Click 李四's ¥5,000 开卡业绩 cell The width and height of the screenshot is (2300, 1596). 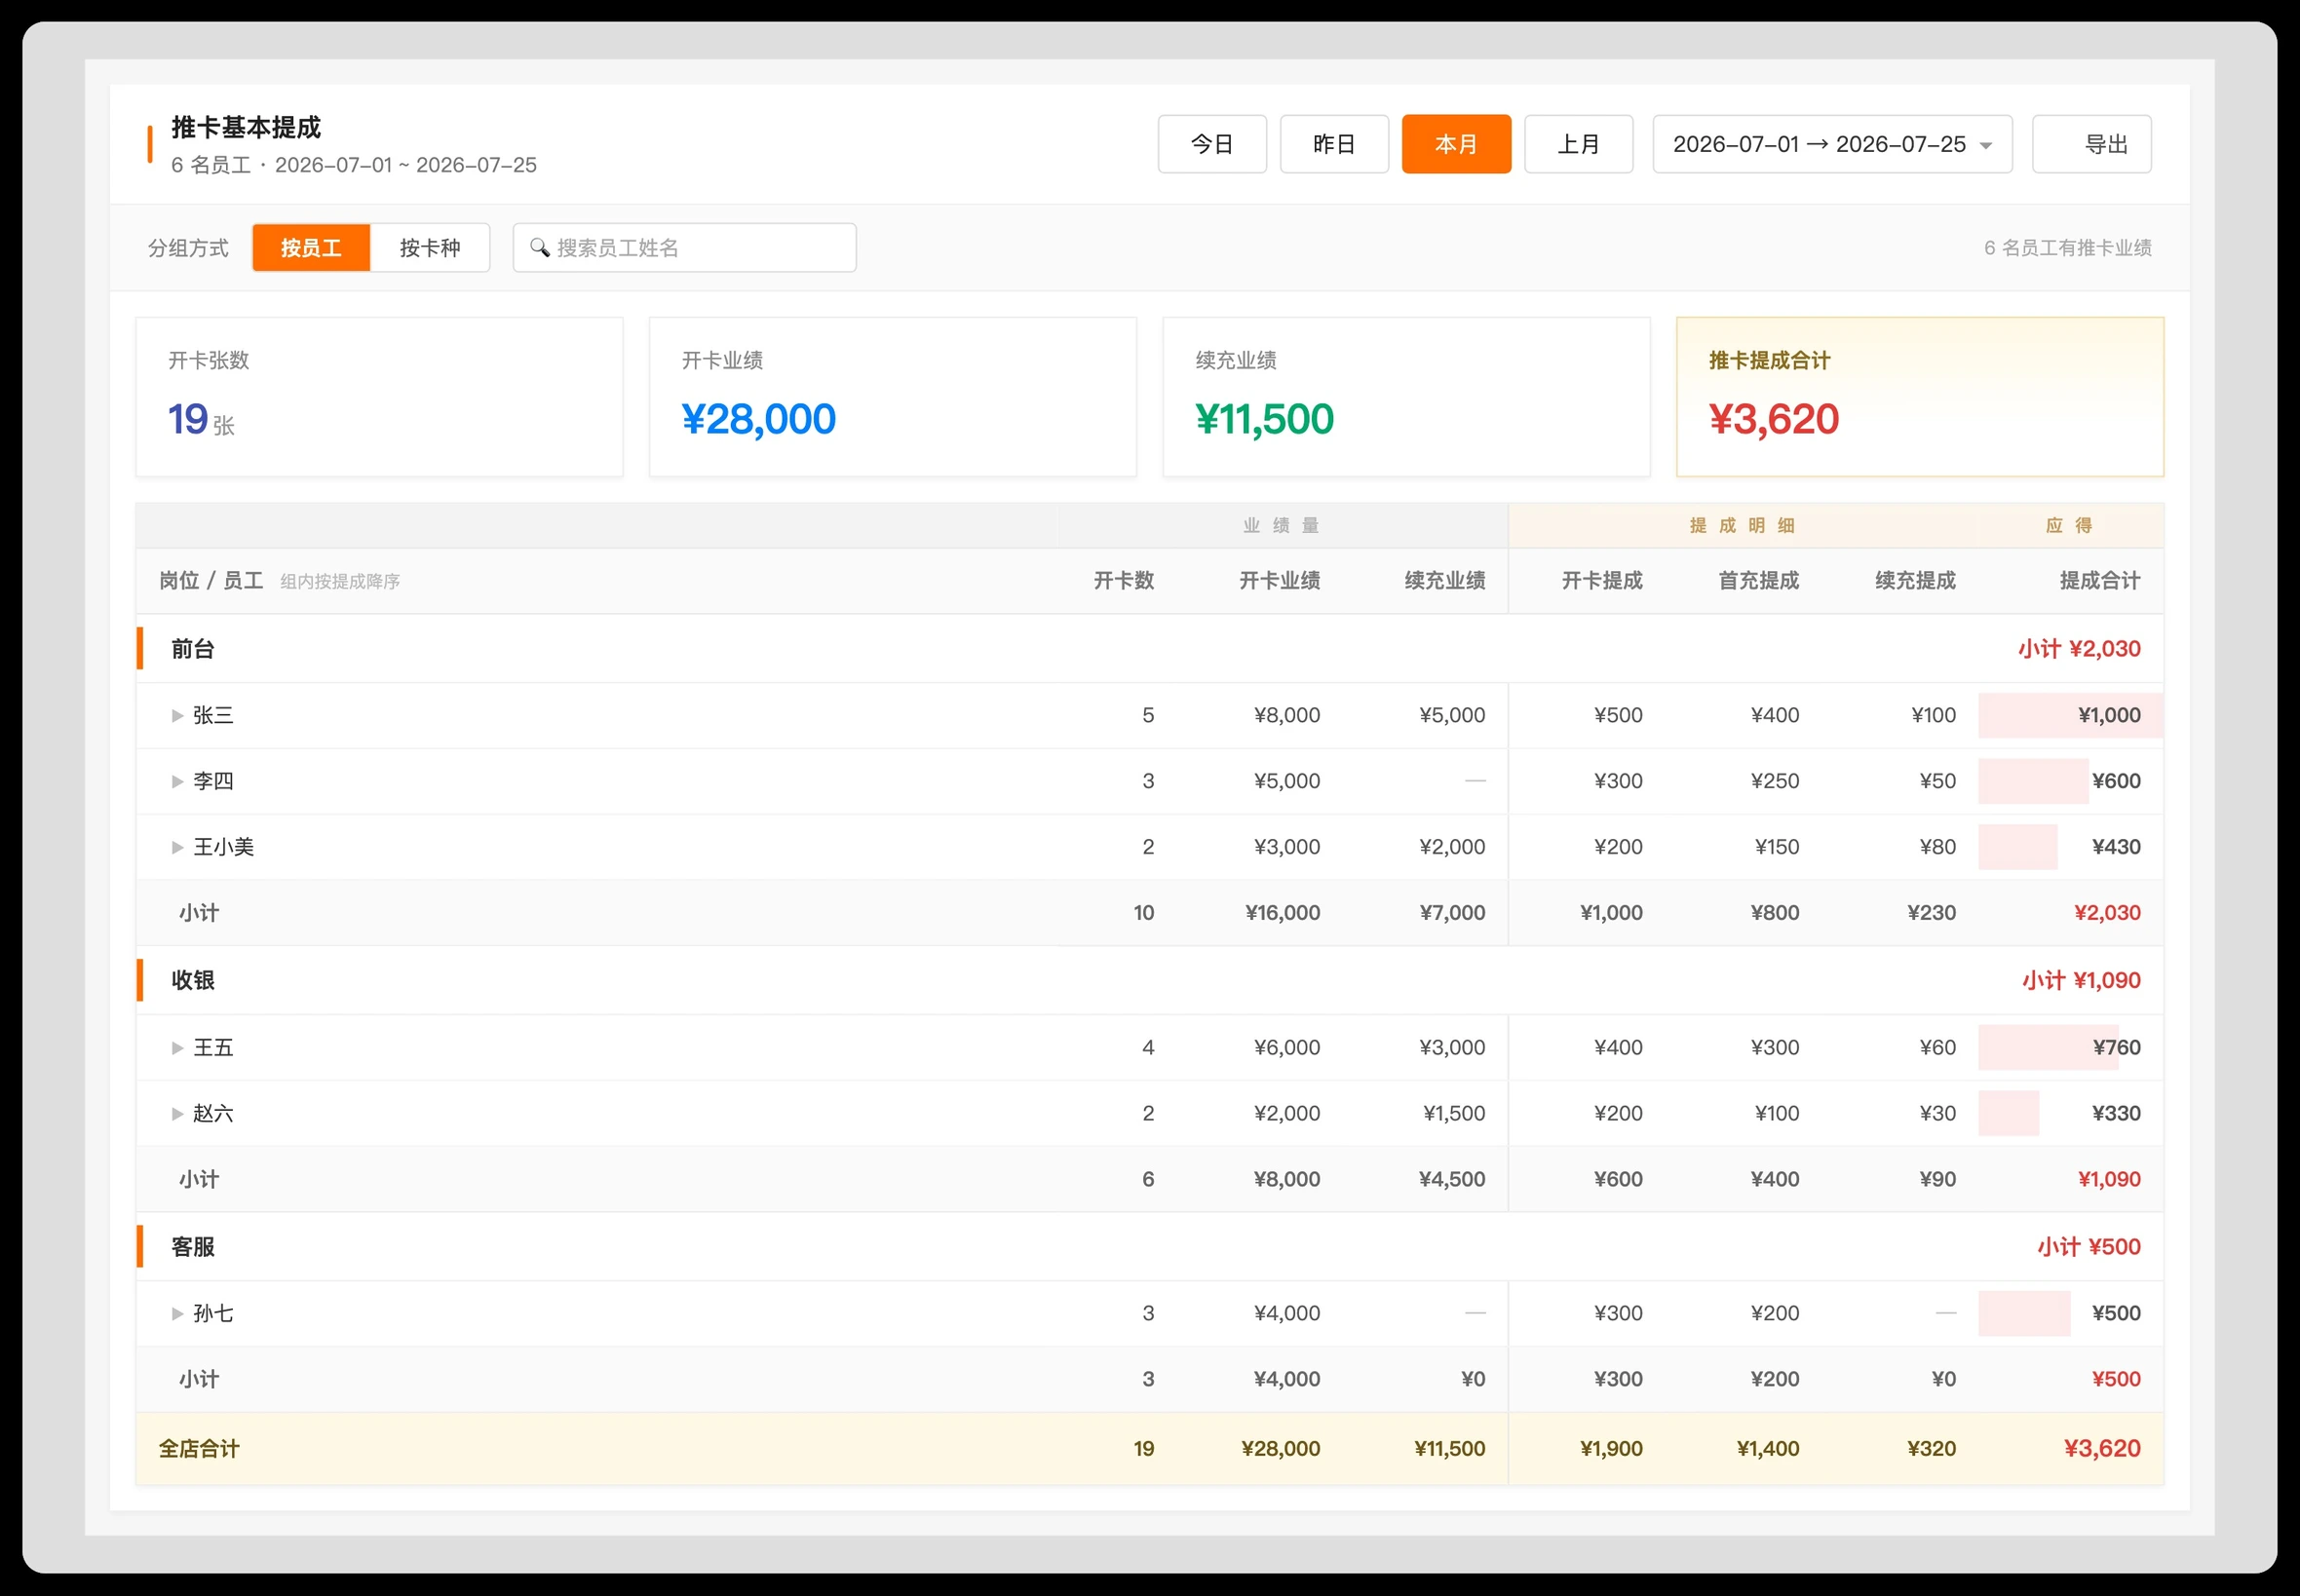[1287, 781]
